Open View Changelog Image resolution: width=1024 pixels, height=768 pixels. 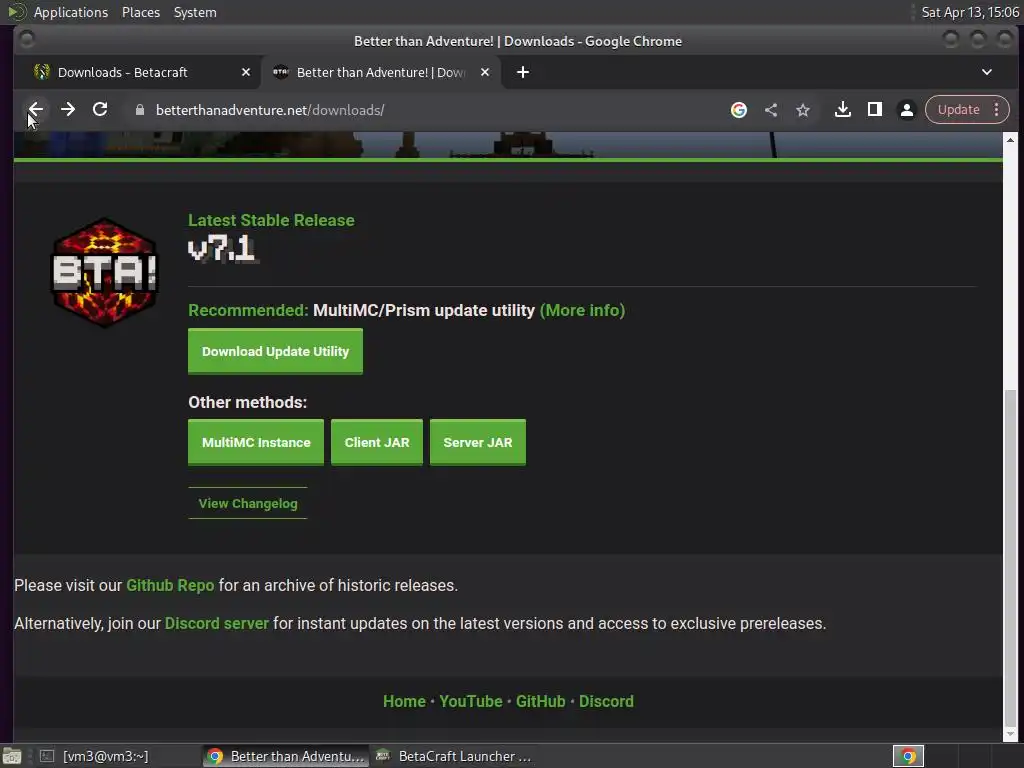[x=248, y=504]
